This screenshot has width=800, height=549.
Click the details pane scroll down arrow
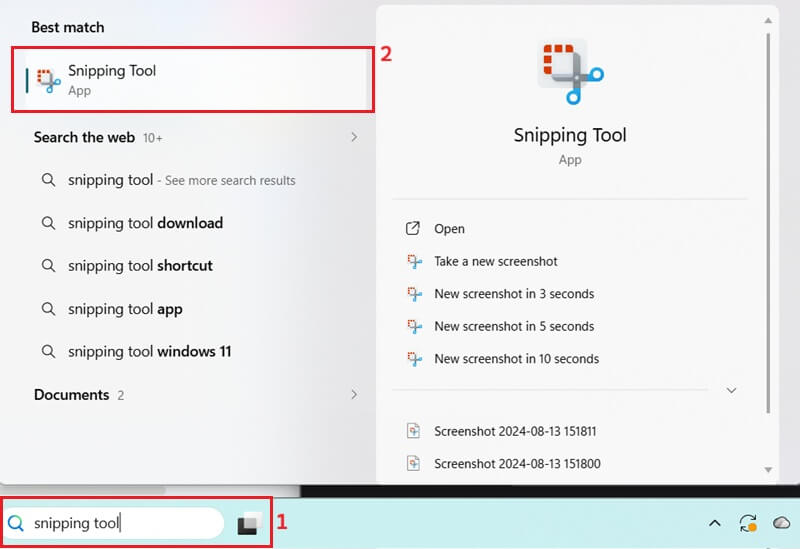(768, 470)
